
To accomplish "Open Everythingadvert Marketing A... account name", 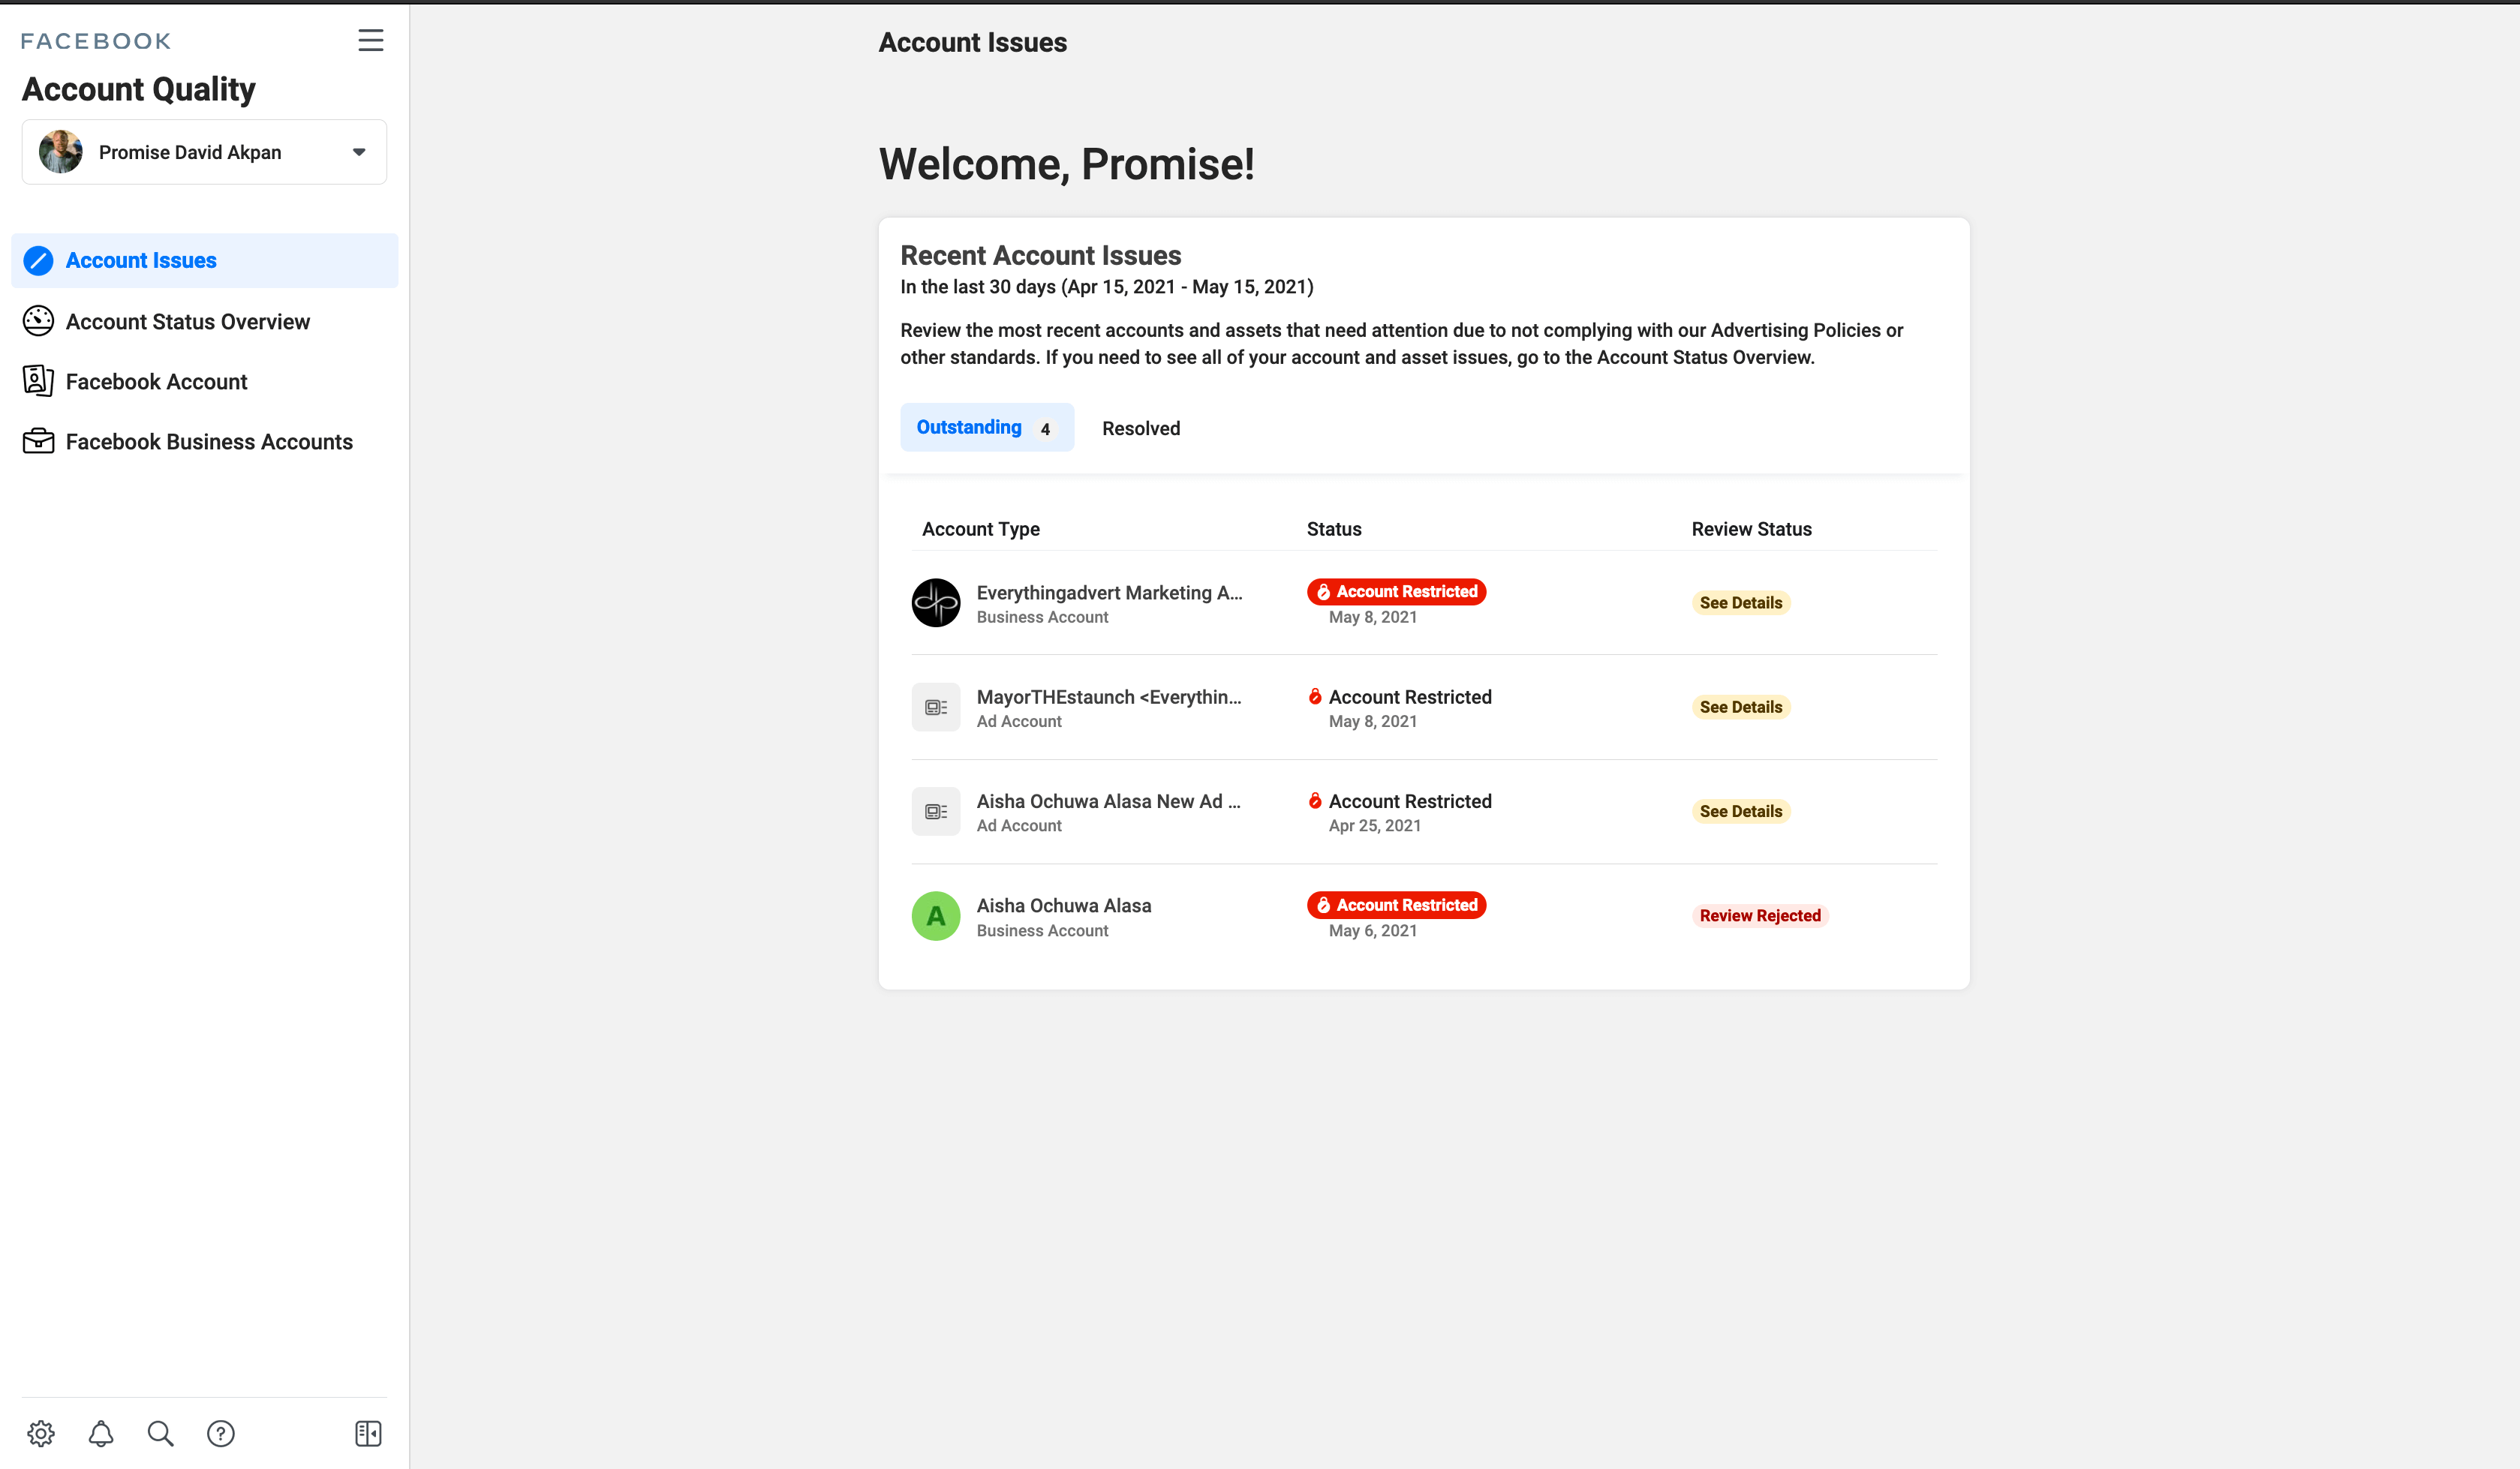I will tap(1109, 593).
